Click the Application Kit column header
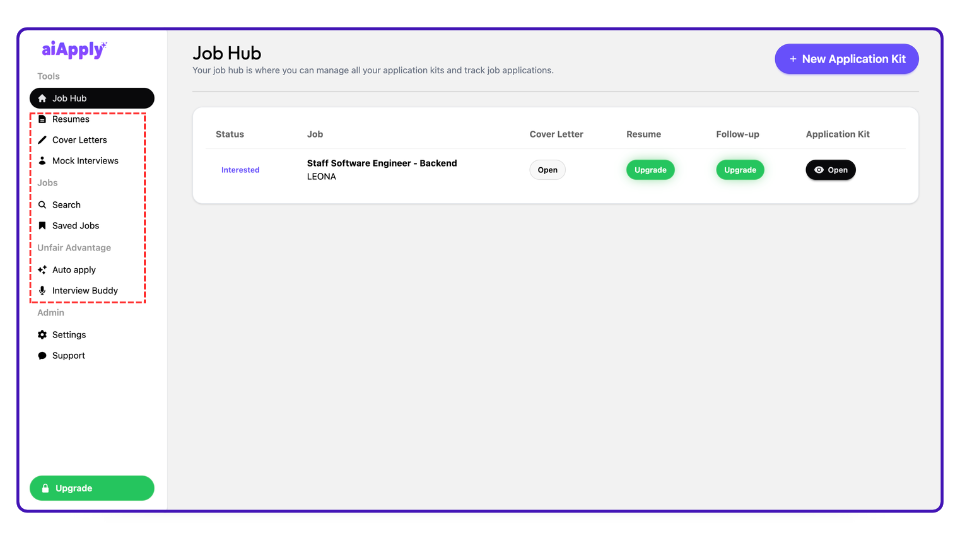Screen dimensions: 960x540 tap(838, 134)
